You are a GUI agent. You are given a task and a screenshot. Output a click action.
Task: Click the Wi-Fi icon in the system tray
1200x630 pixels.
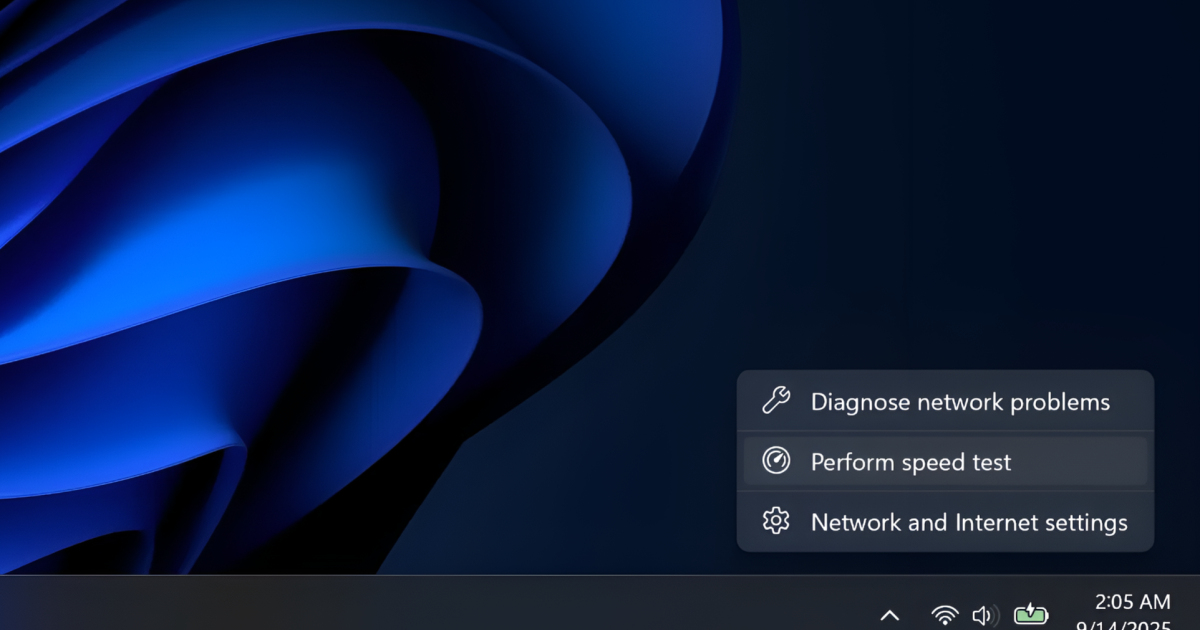click(944, 614)
